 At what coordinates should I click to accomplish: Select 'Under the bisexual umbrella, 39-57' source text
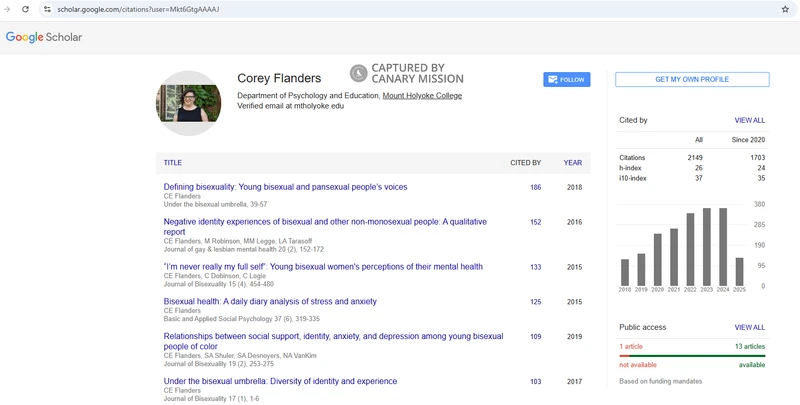click(215, 205)
